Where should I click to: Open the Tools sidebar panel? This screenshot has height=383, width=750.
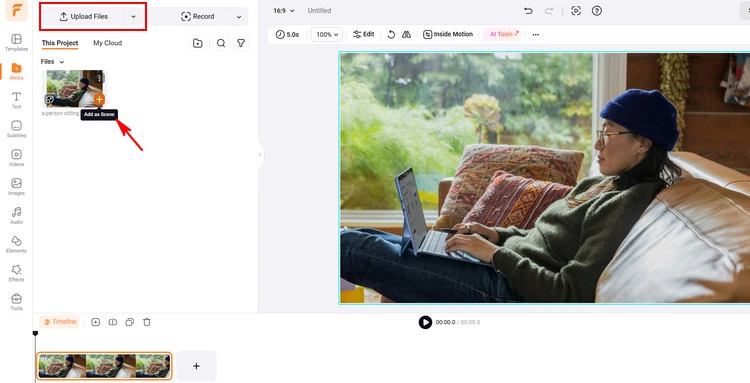16,302
